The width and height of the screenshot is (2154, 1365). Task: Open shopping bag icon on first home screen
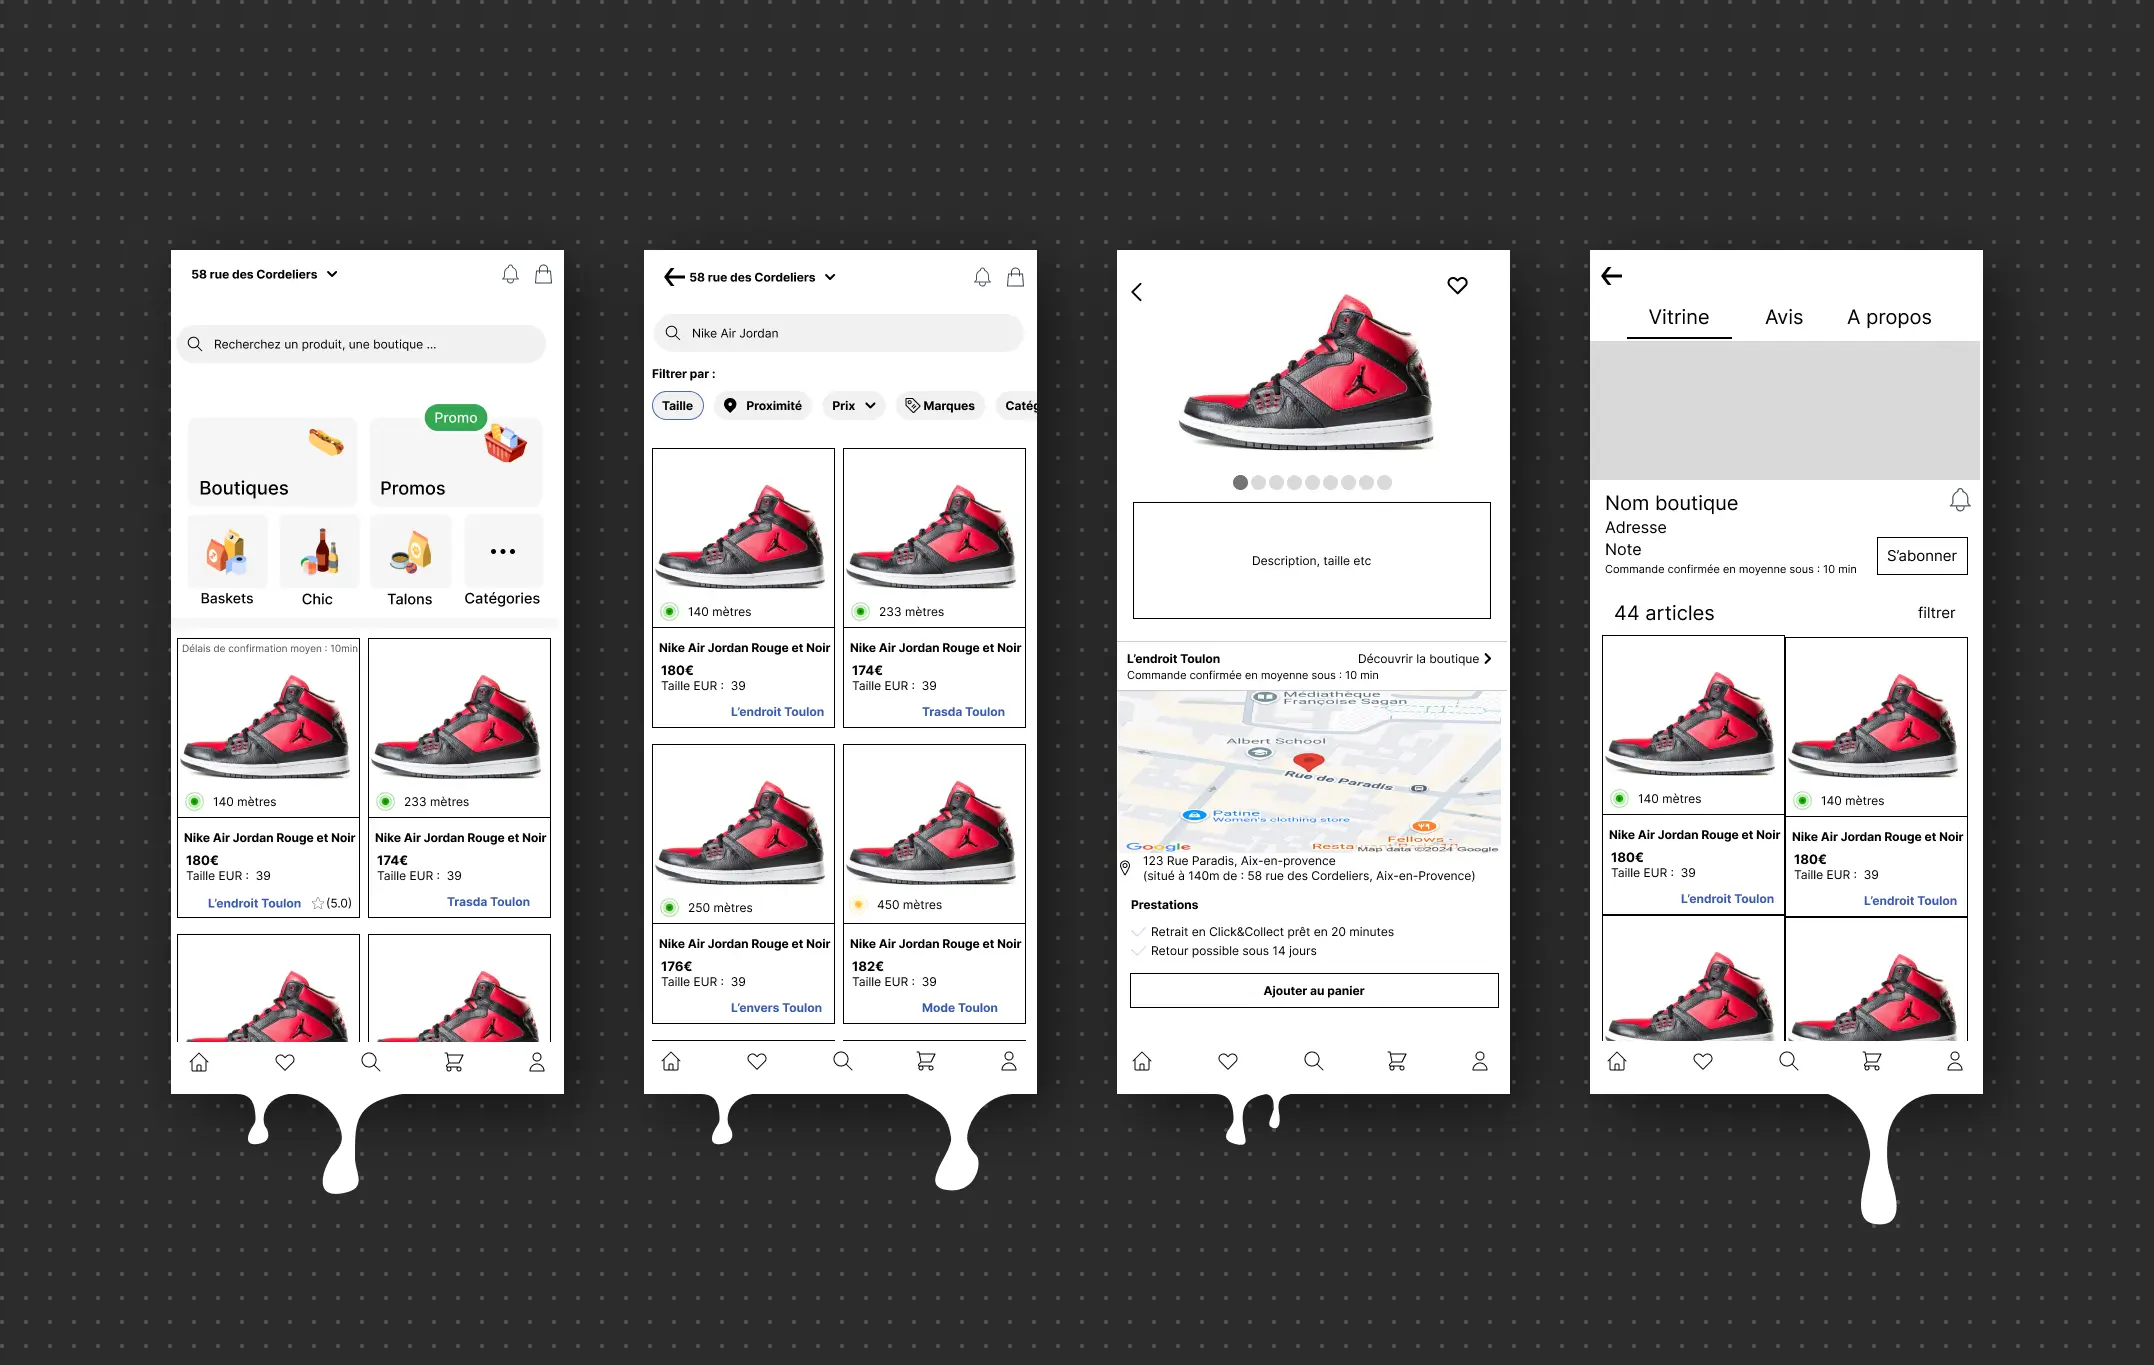coord(543,274)
